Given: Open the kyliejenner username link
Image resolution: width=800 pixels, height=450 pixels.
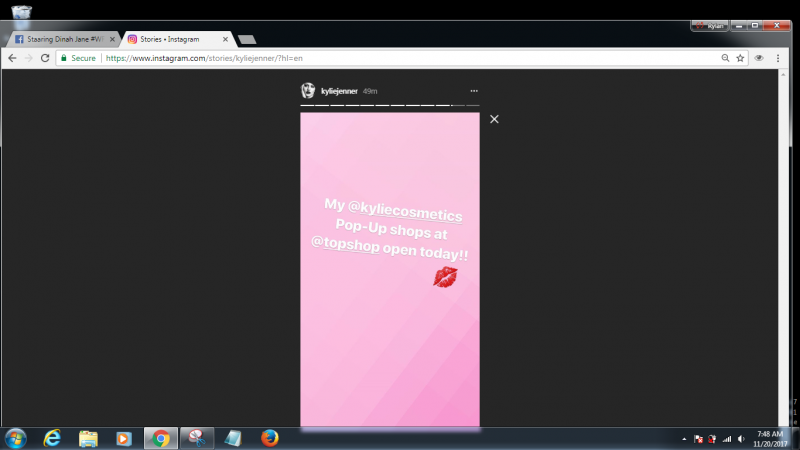Looking at the screenshot, I should pos(339,91).
